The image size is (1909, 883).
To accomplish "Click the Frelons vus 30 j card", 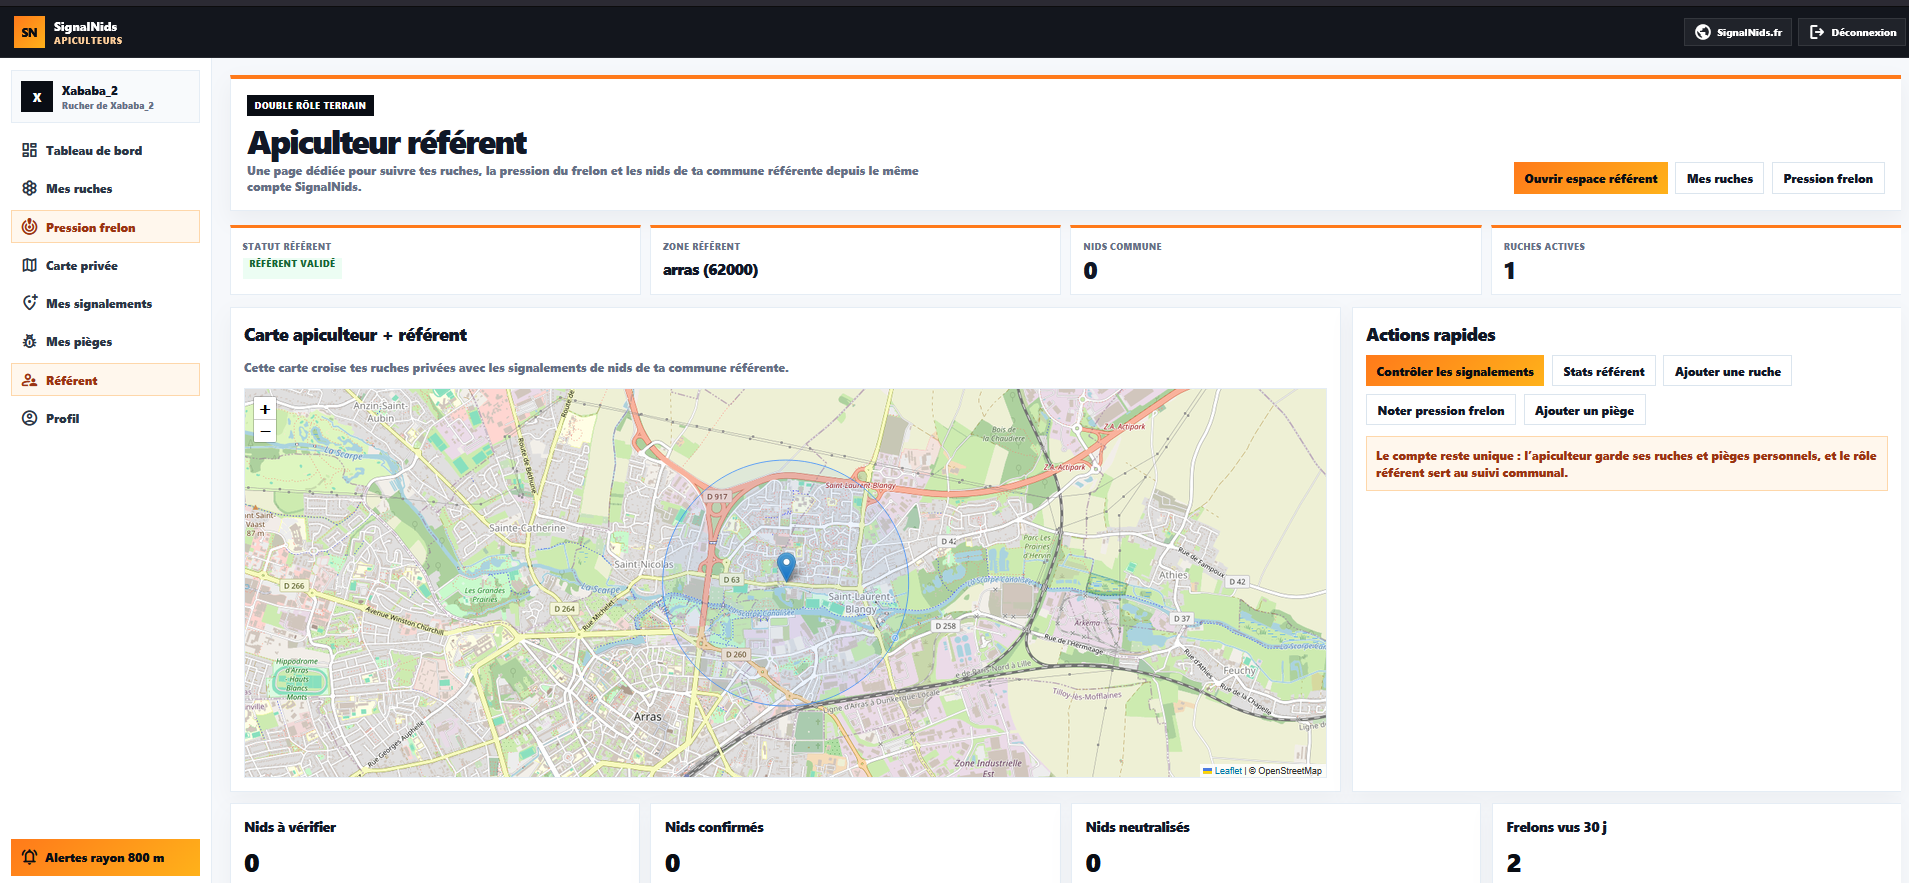I will tap(1696, 843).
